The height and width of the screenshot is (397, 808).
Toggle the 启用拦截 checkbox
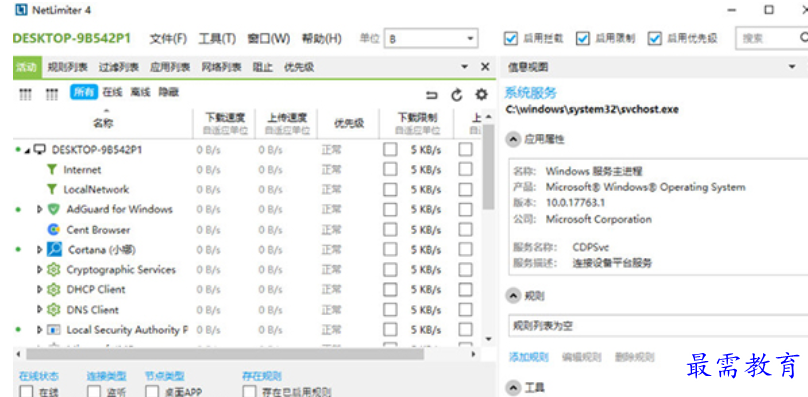click(x=511, y=39)
